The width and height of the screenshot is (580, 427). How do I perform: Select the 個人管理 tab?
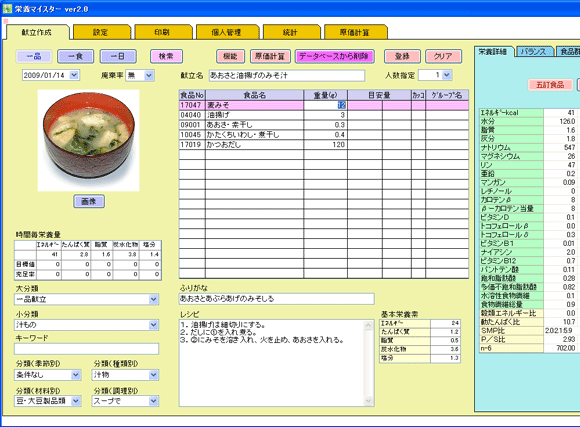[227, 33]
